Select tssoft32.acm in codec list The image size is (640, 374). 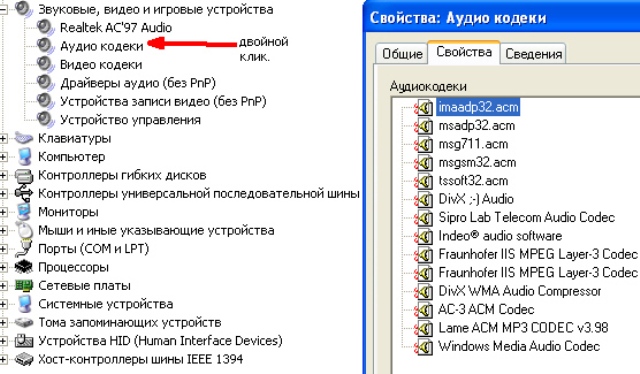point(473,181)
